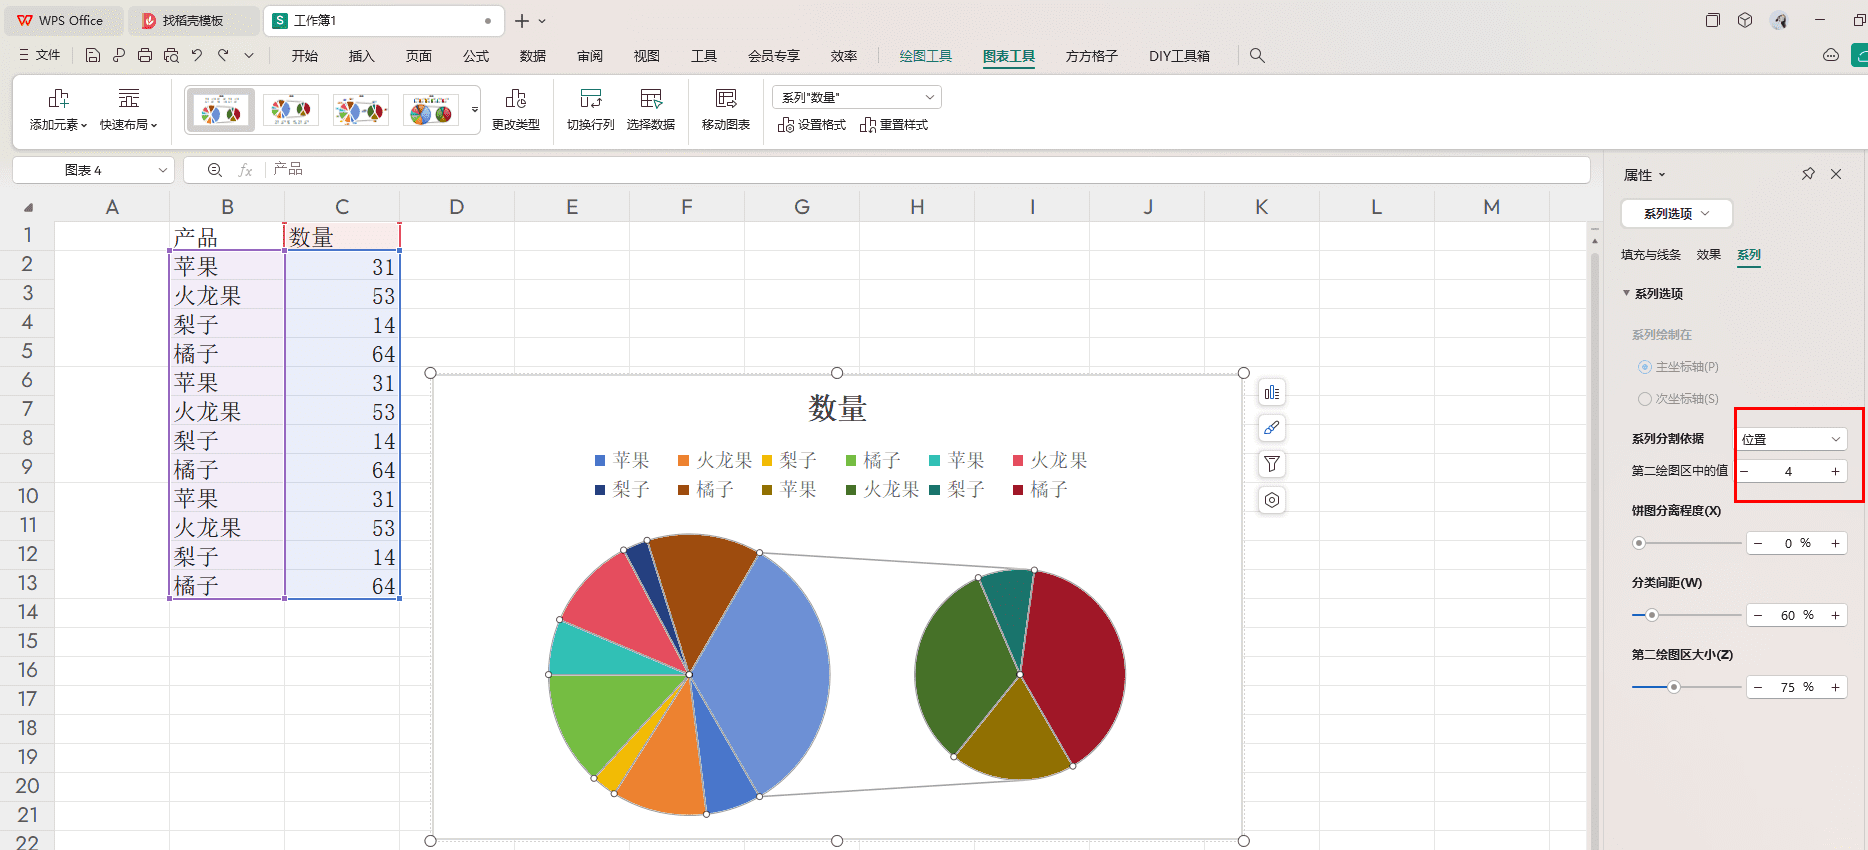Open quick access toolbar customize arrow

[x=249, y=56]
